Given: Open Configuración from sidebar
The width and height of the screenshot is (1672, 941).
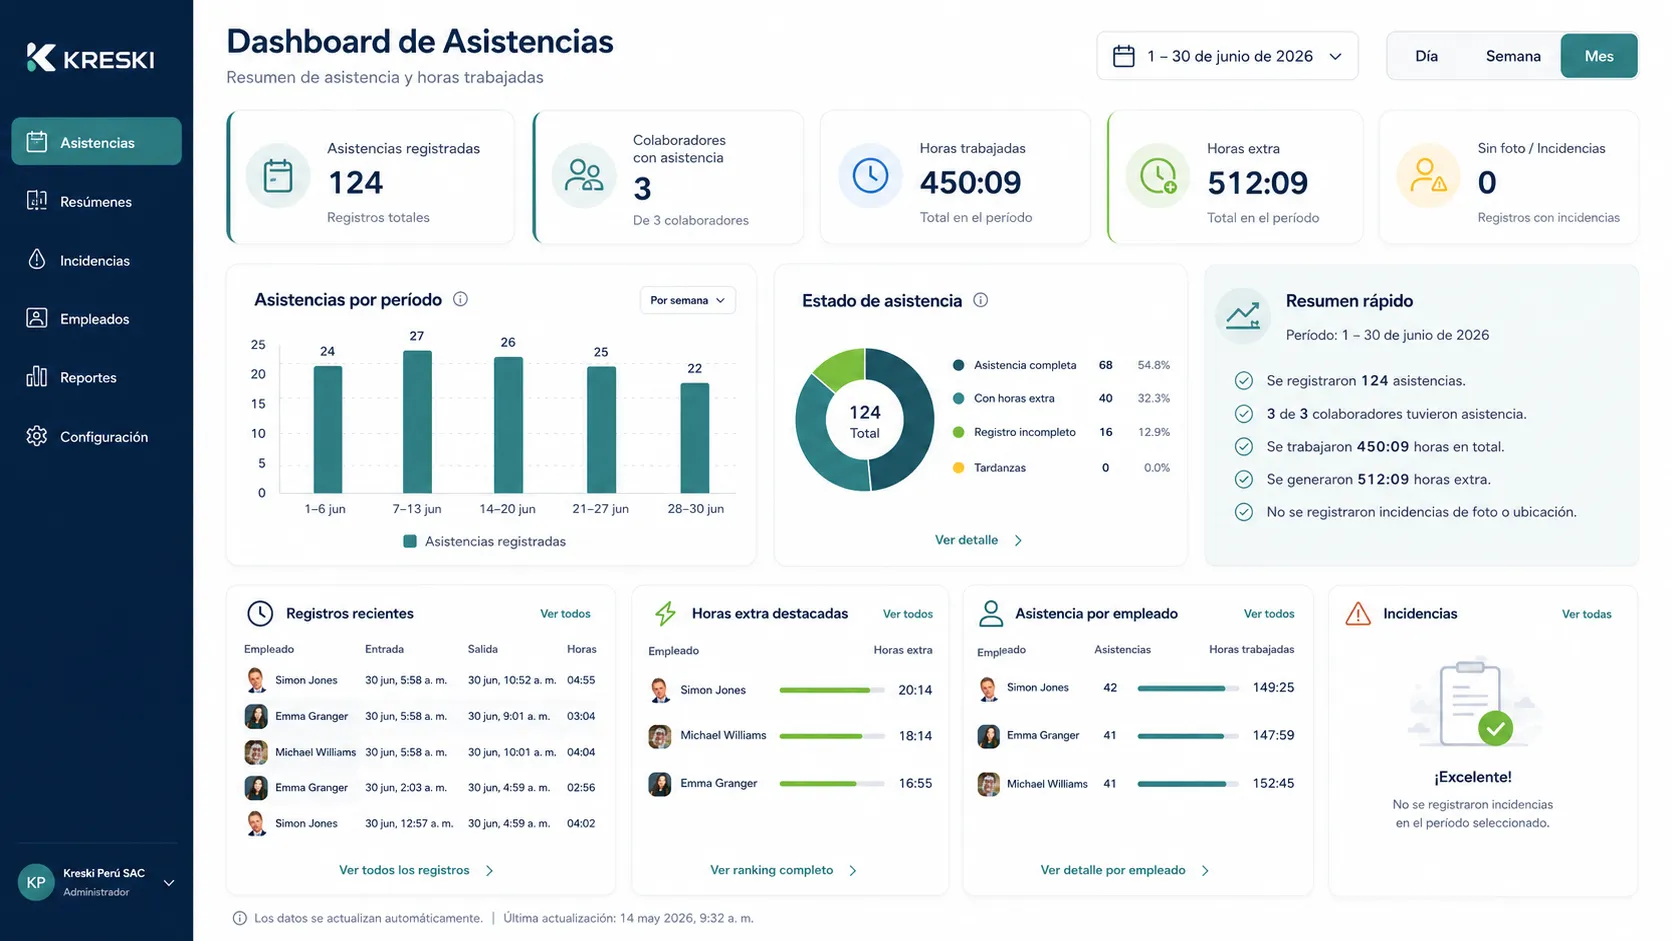Looking at the screenshot, I should (97, 436).
